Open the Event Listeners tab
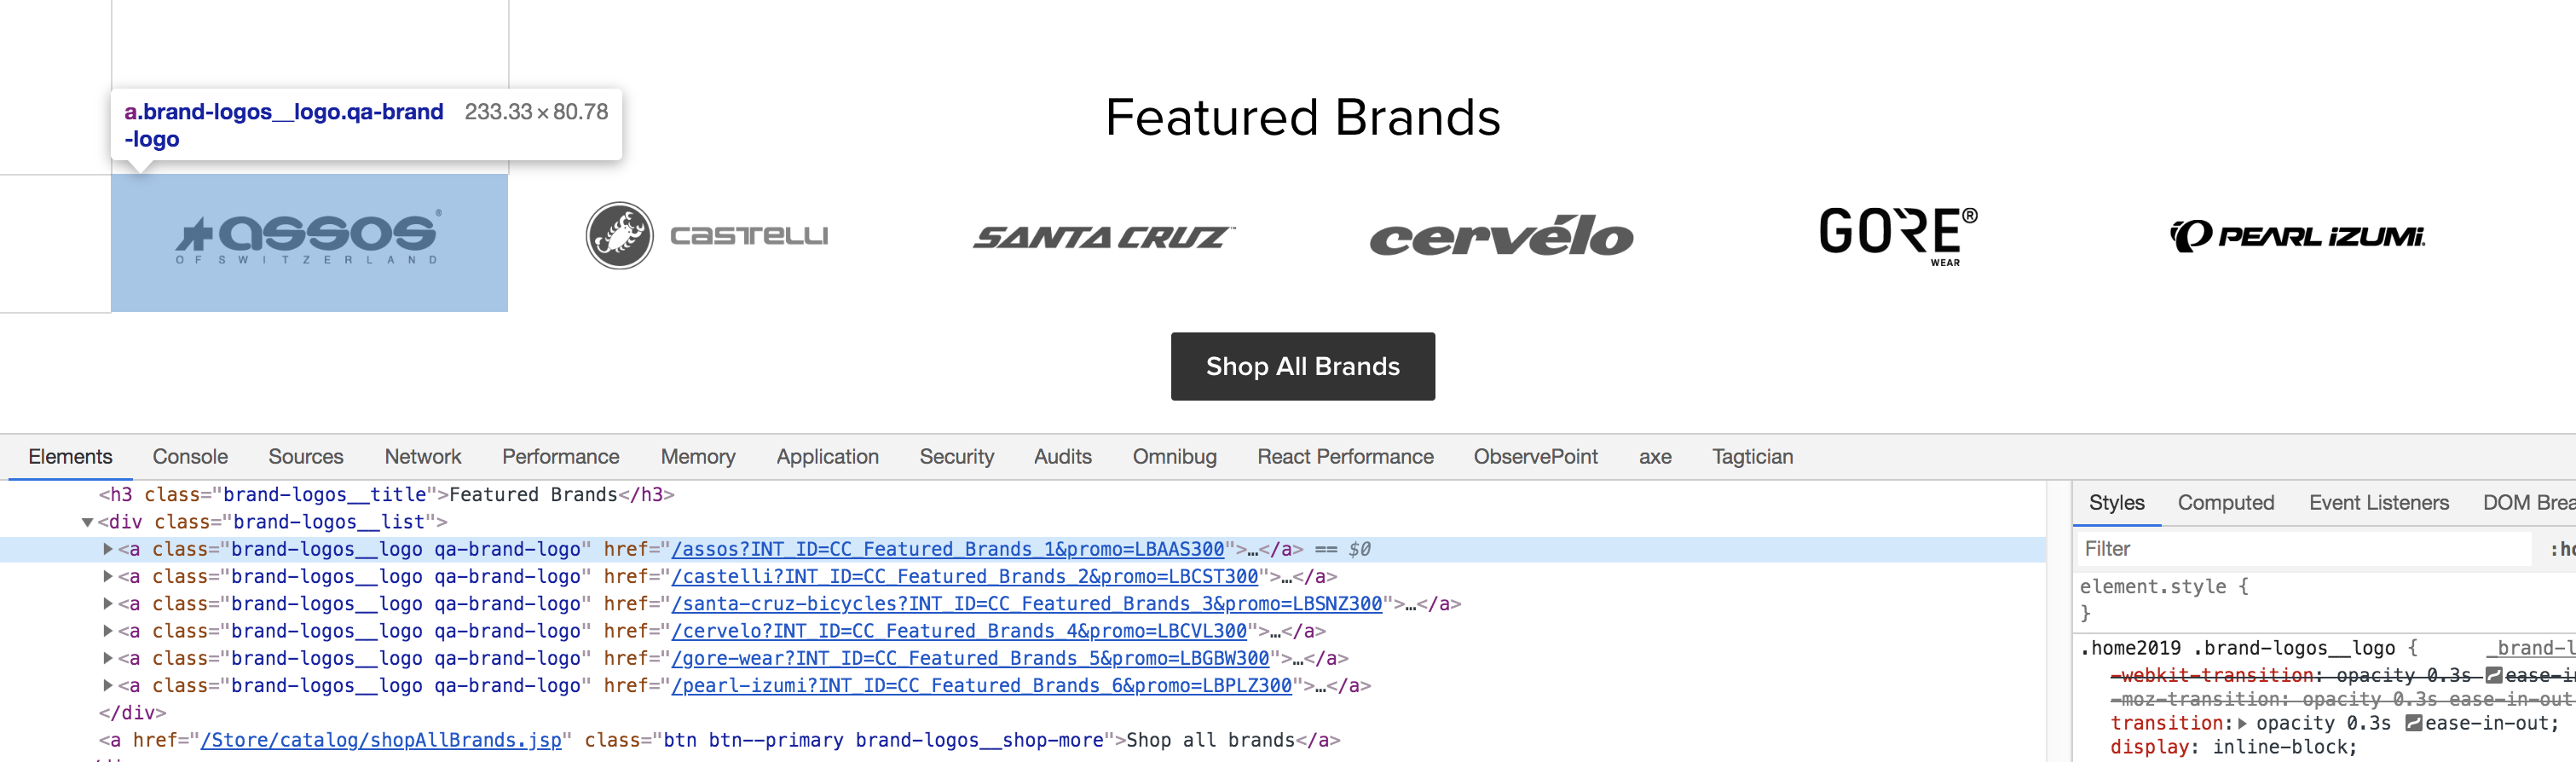Image resolution: width=2576 pixels, height=762 pixels. point(2378,503)
